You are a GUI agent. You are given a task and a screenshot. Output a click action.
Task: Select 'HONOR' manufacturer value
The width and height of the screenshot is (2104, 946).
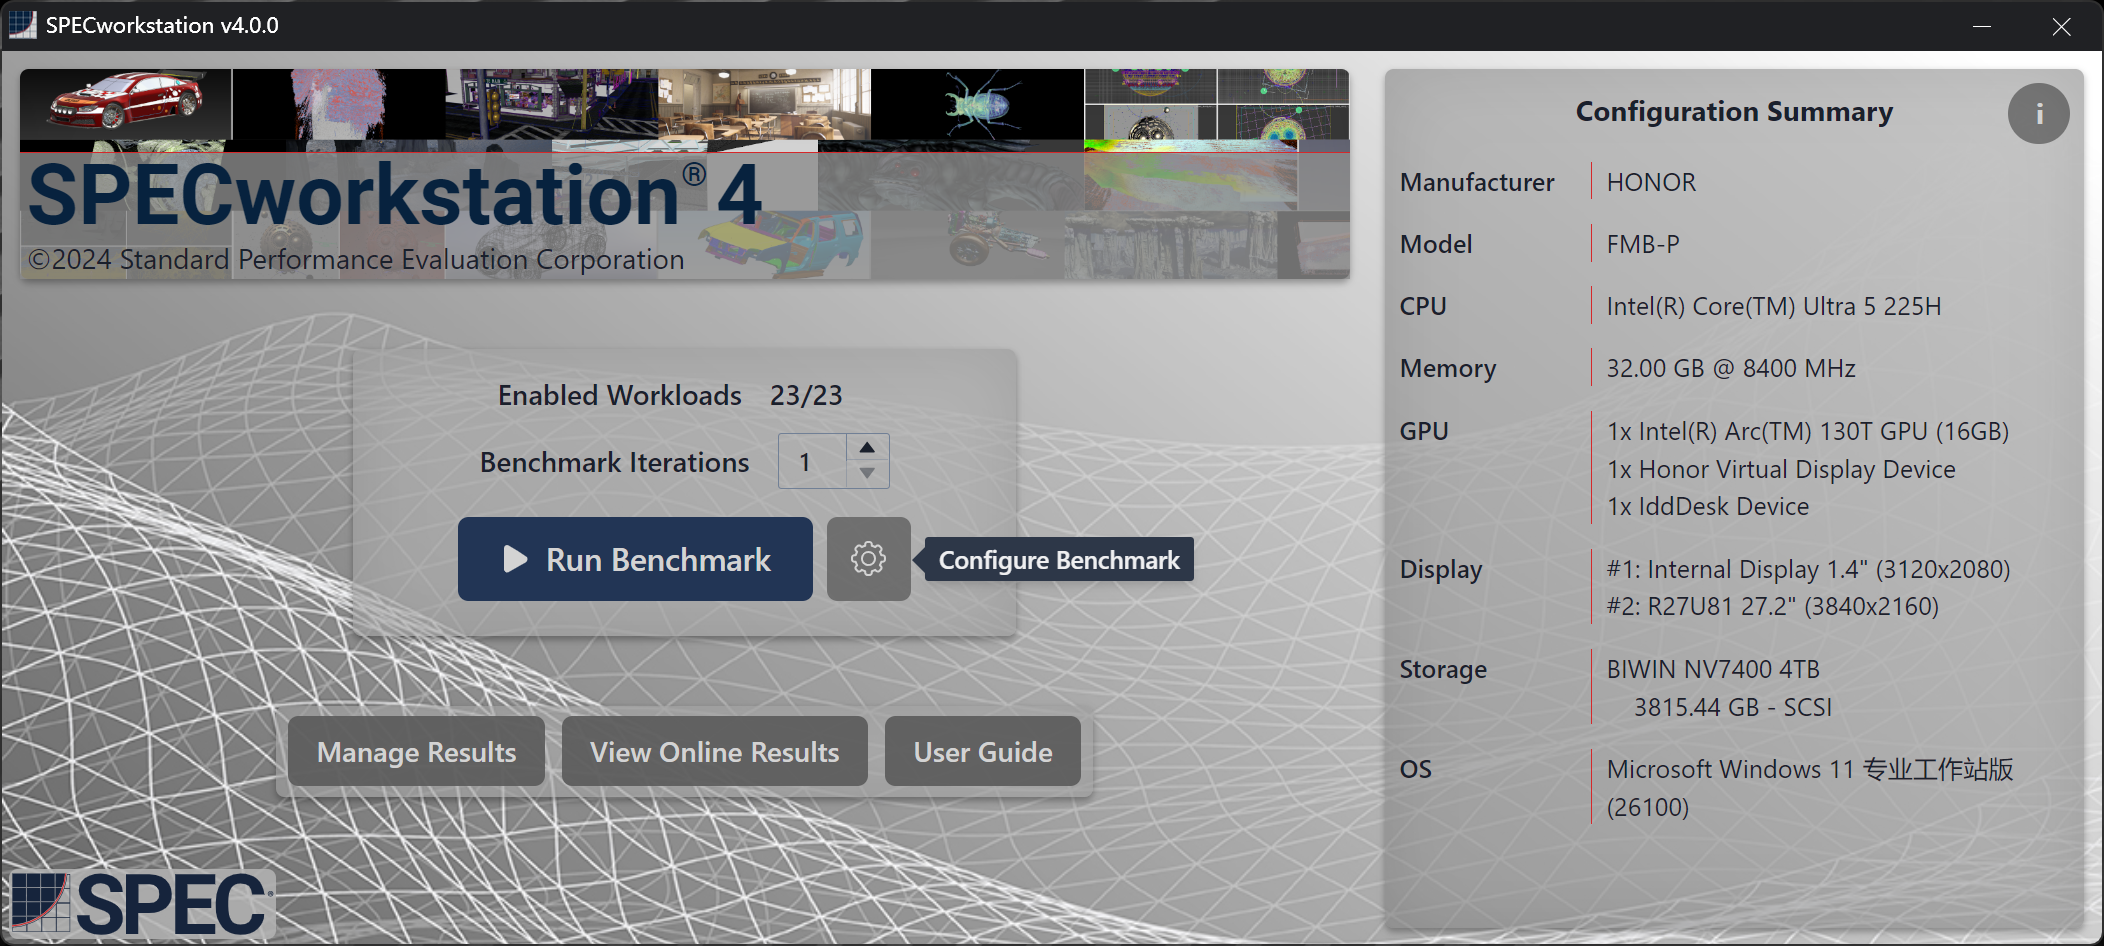coord(1651,182)
